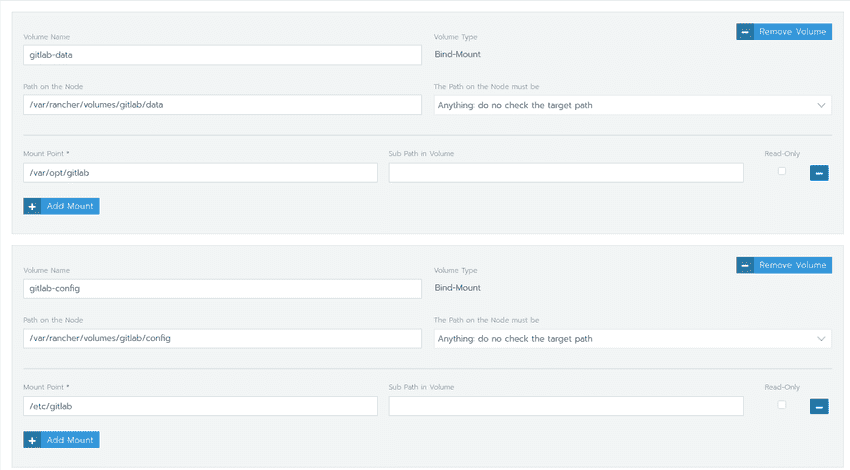Click Add Mount text in gitlab-data volume
Viewport: 850px width, 470px height.
coord(70,206)
